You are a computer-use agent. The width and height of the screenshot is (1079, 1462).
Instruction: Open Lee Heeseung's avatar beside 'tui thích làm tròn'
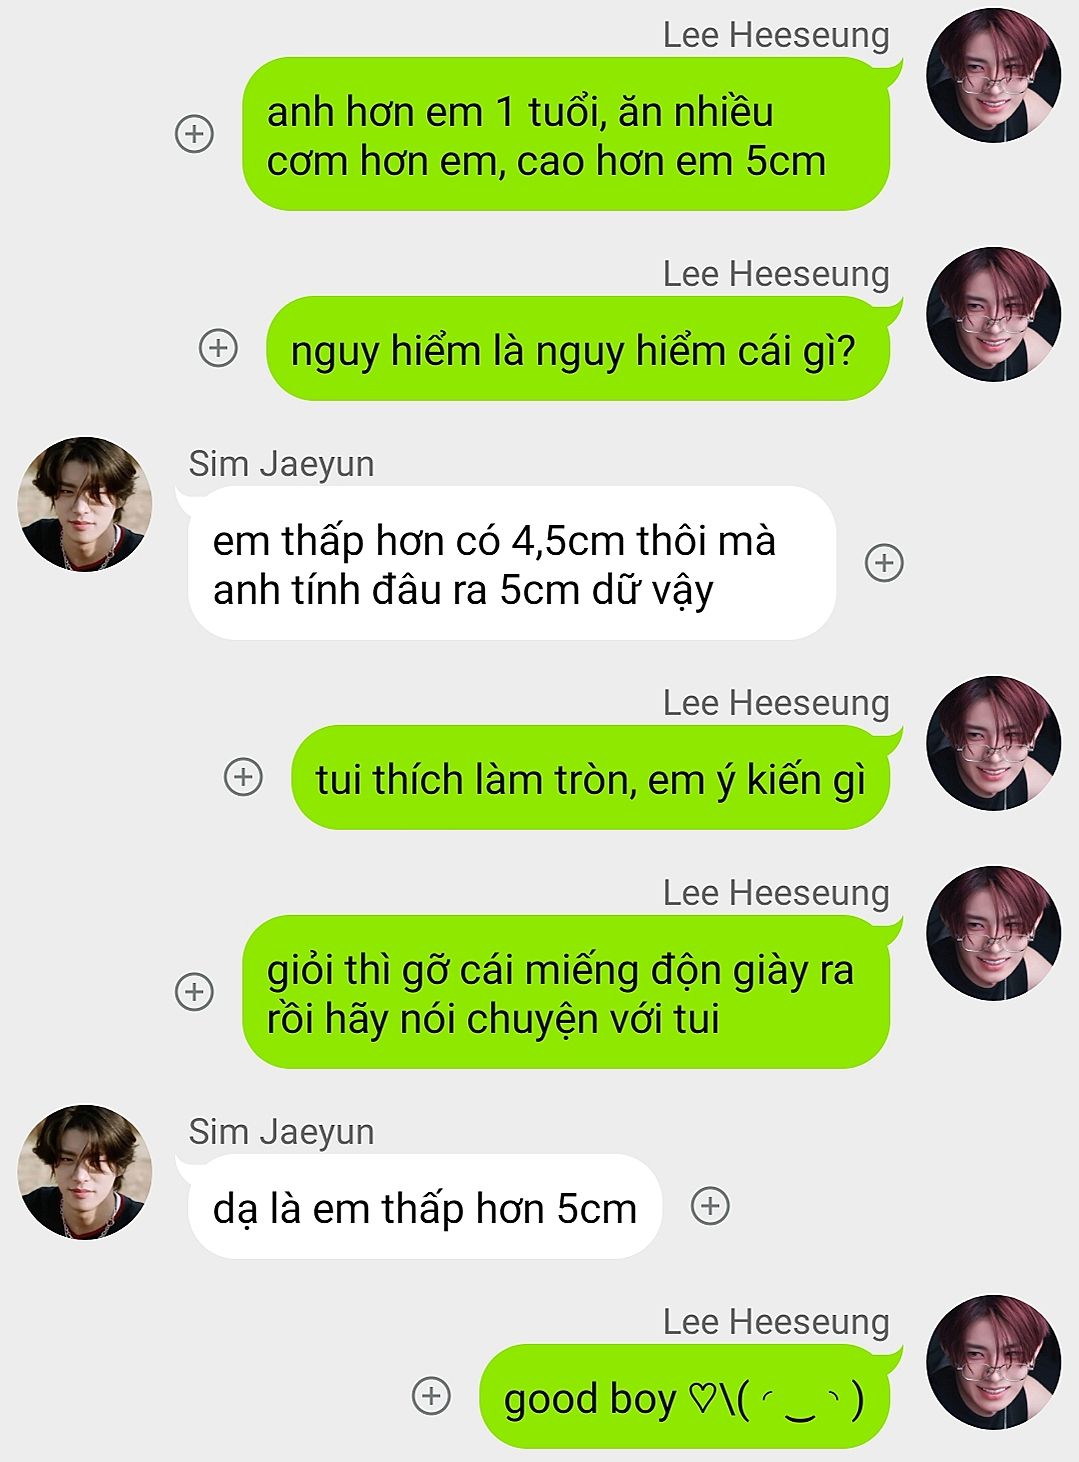[993, 743]
